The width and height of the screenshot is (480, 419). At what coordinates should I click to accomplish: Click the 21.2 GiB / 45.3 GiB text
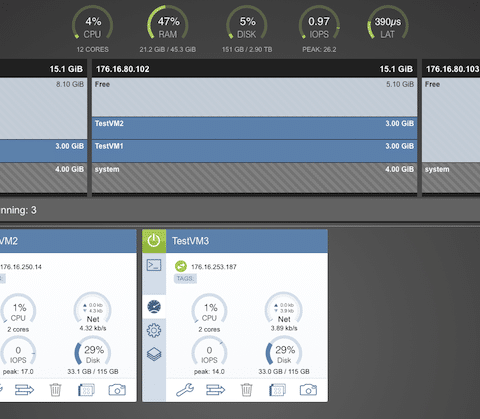tap(168, 50)
